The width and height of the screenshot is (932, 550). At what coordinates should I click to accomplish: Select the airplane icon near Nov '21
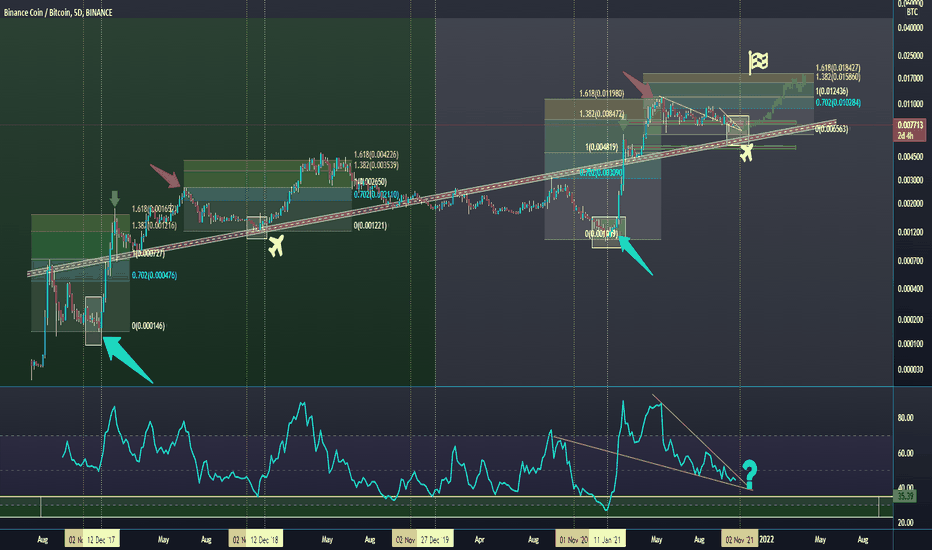coord(745,152)
